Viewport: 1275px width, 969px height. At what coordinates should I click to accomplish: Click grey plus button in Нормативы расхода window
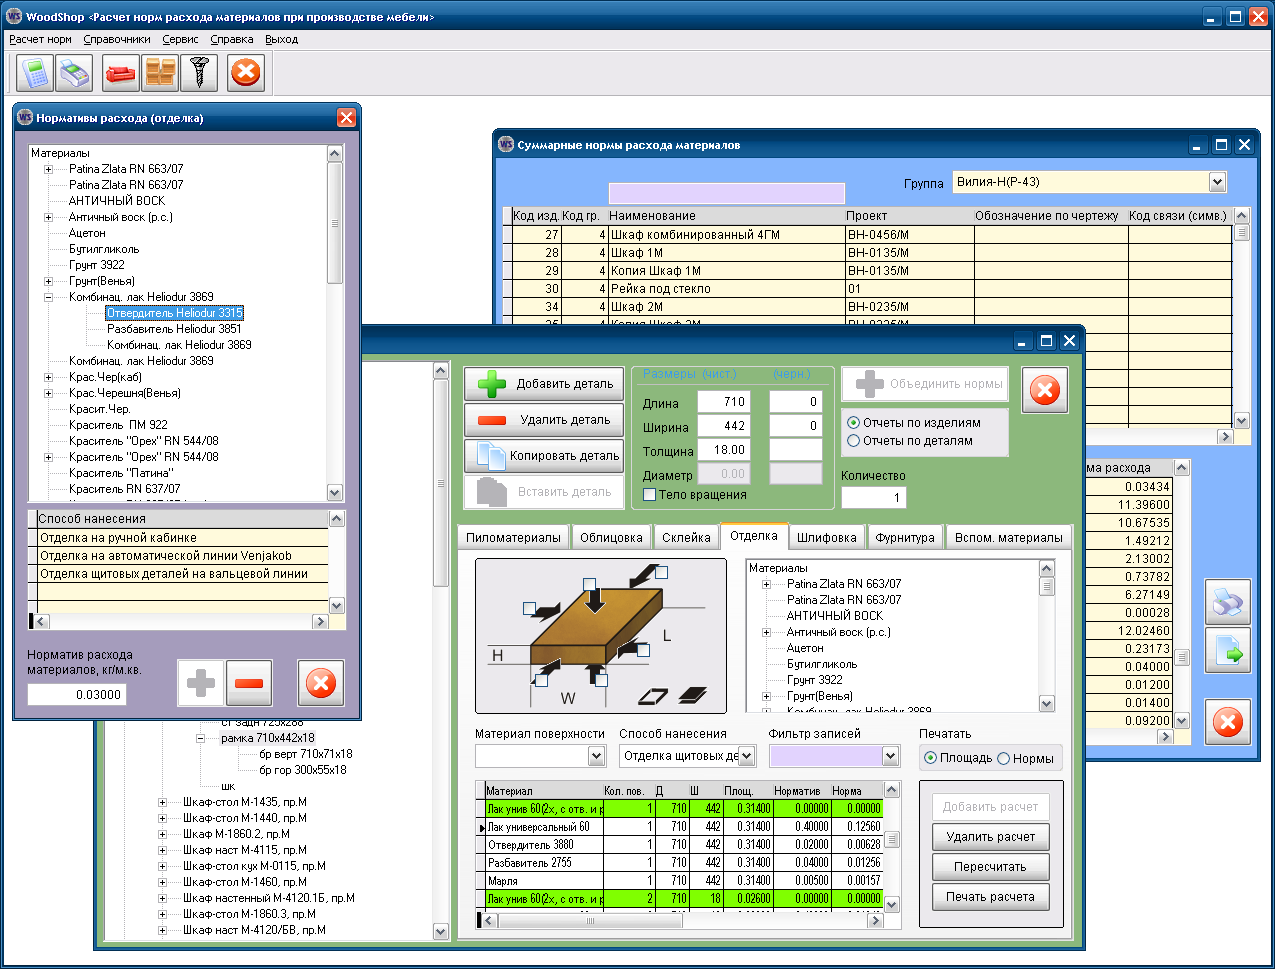click(x=201, y=684)
